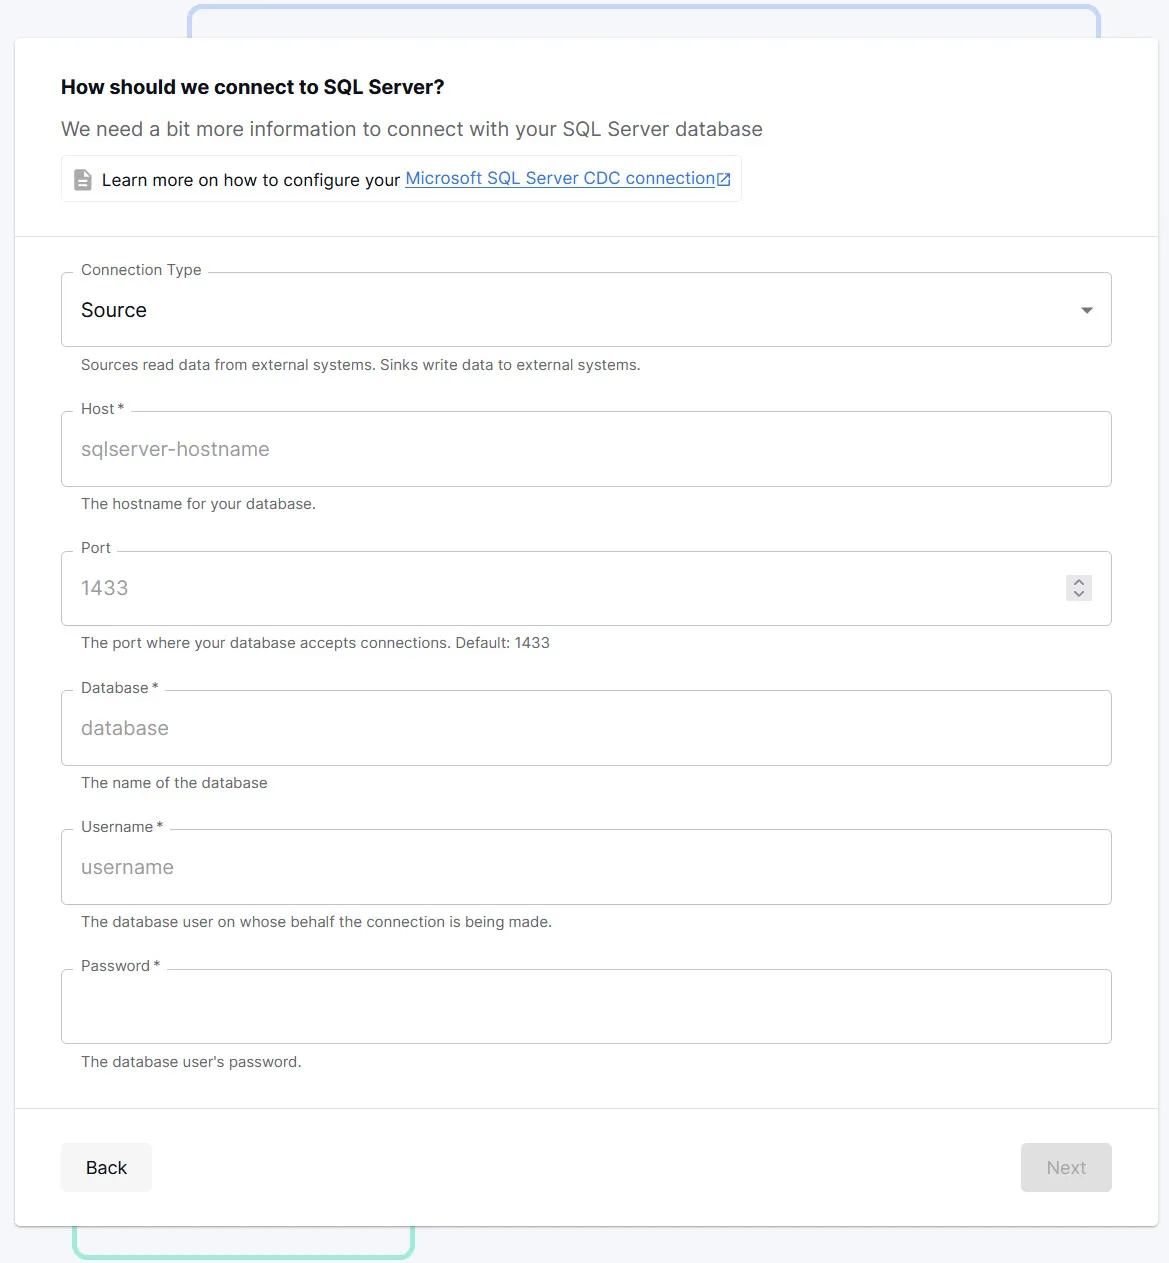
Task: Click the external link icon after CDC connection
Action: coord(724,179)
